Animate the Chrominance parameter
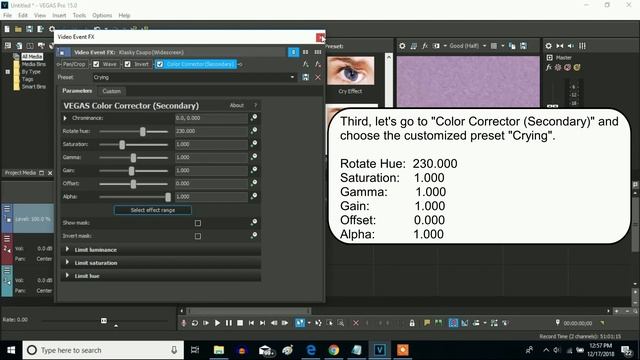This screenshot has width=640, height=360. 254,118
